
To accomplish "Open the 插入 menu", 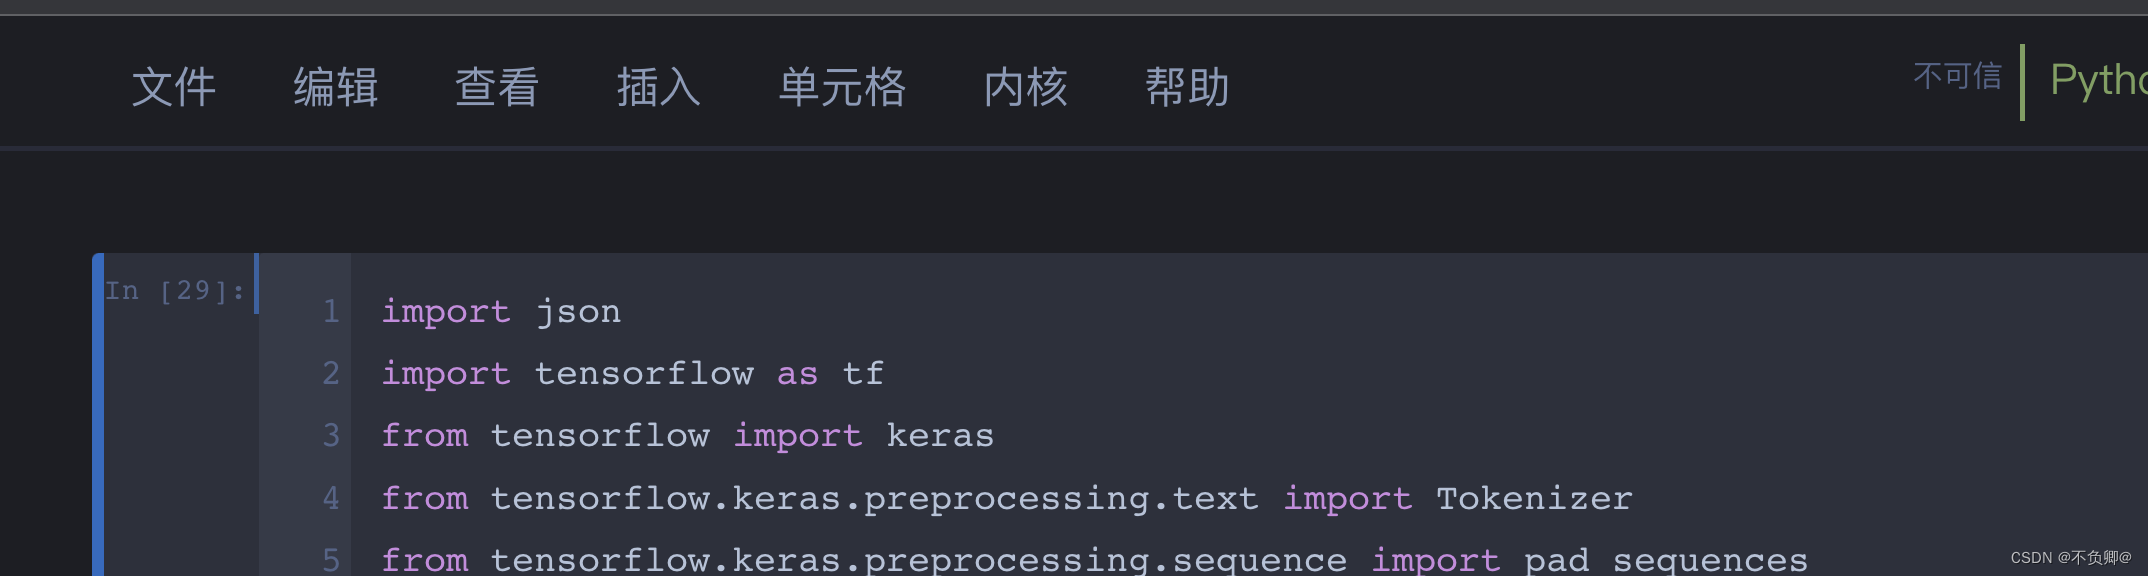I will tap(658, 87).
